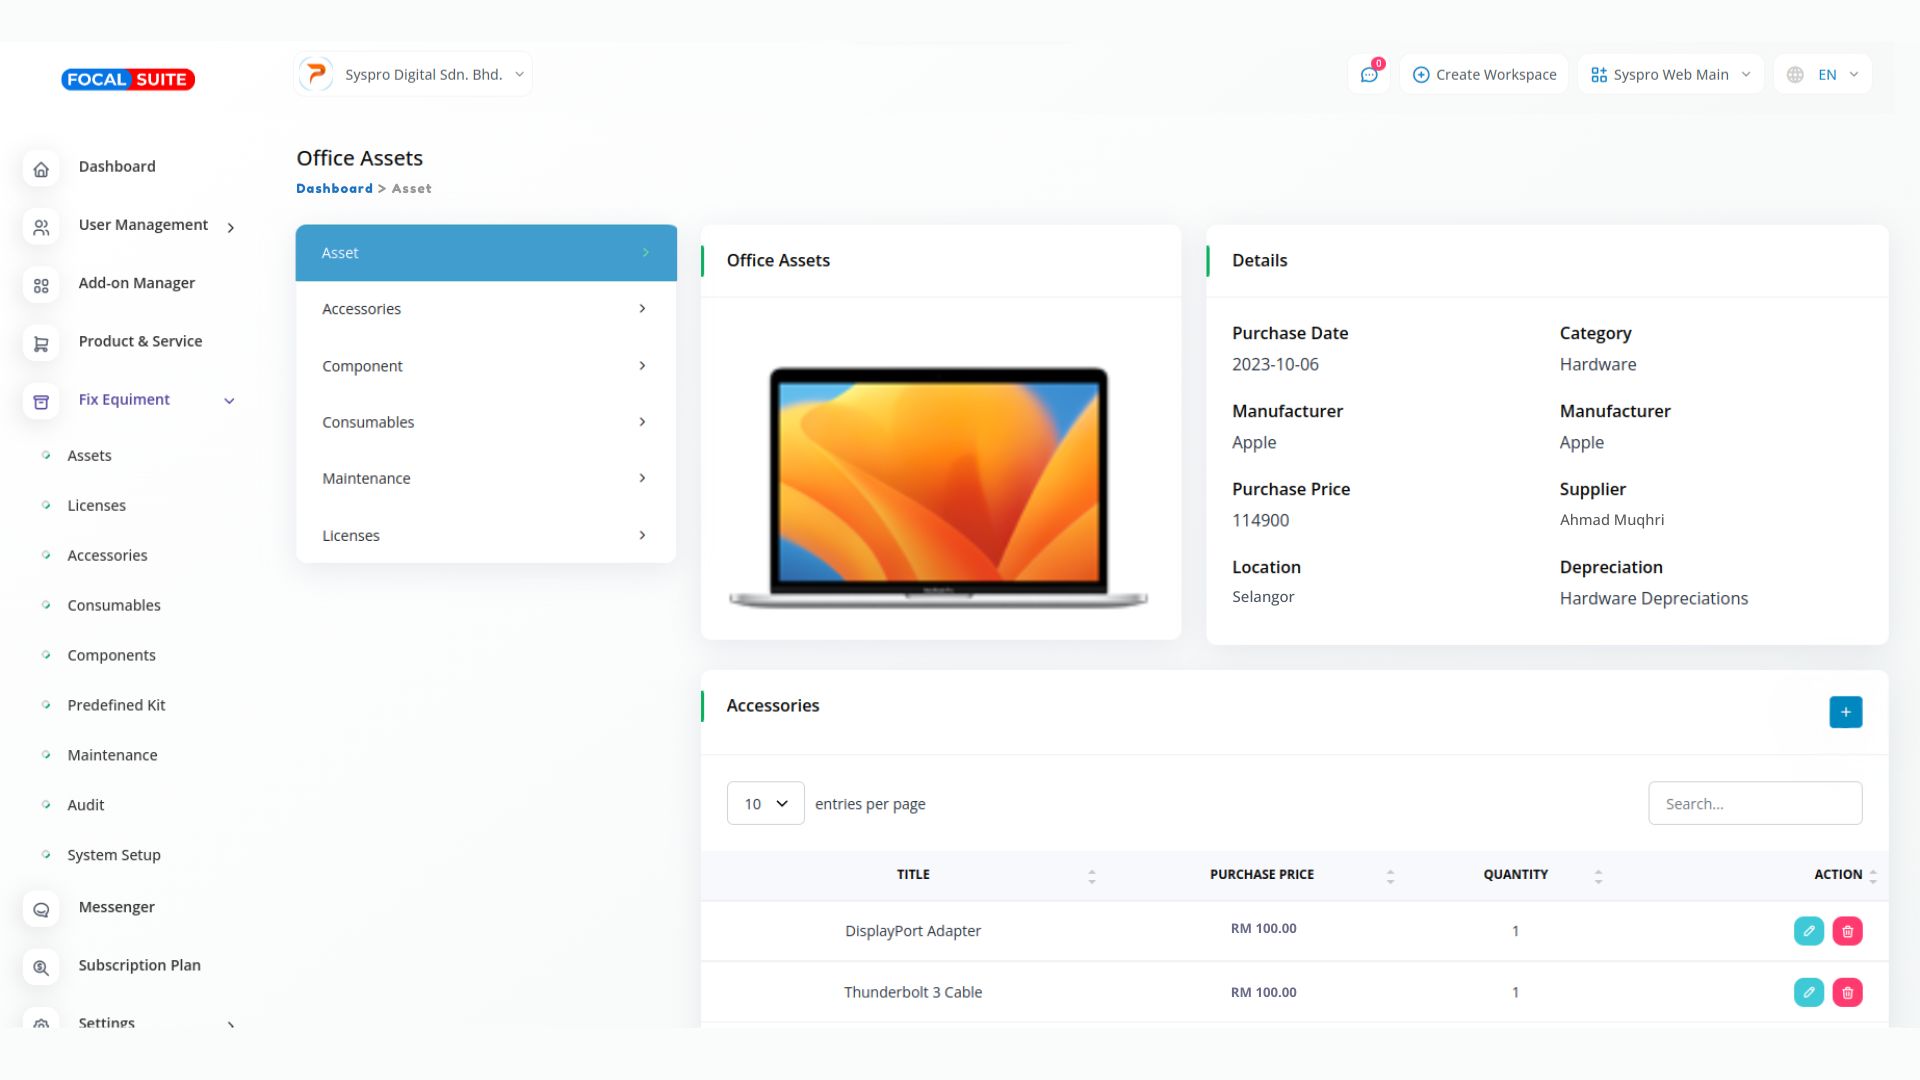
Task: Click the Subscription Plan icon
Action: [x=41, y=967]
